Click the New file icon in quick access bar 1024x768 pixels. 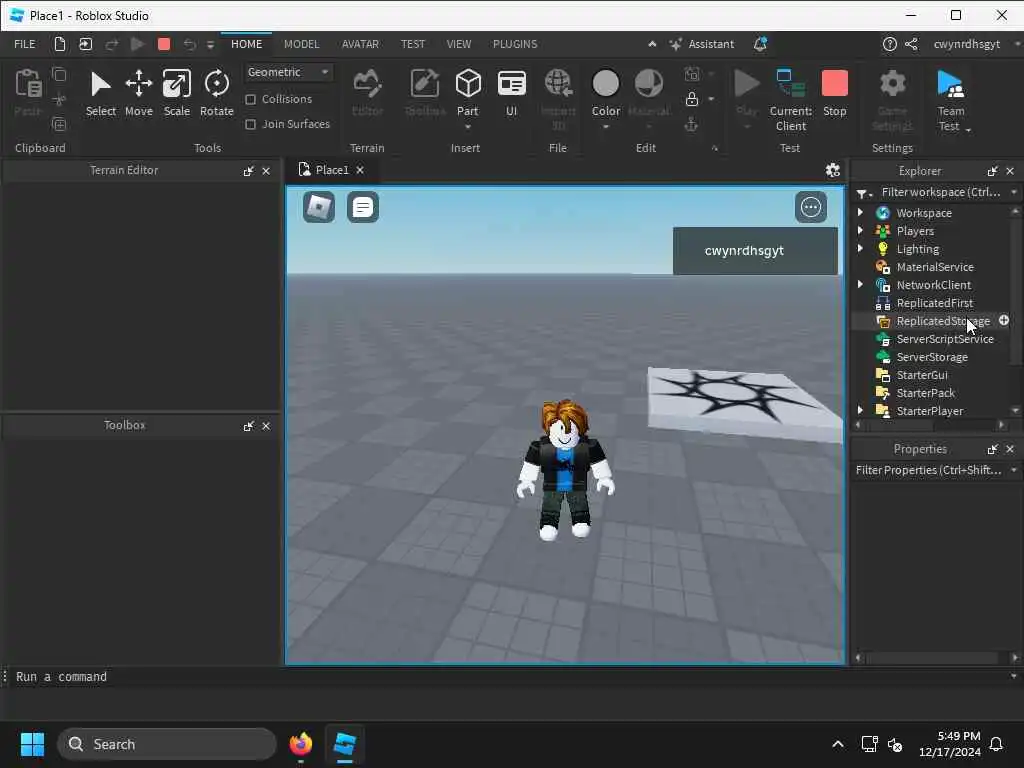coord(59,44)
